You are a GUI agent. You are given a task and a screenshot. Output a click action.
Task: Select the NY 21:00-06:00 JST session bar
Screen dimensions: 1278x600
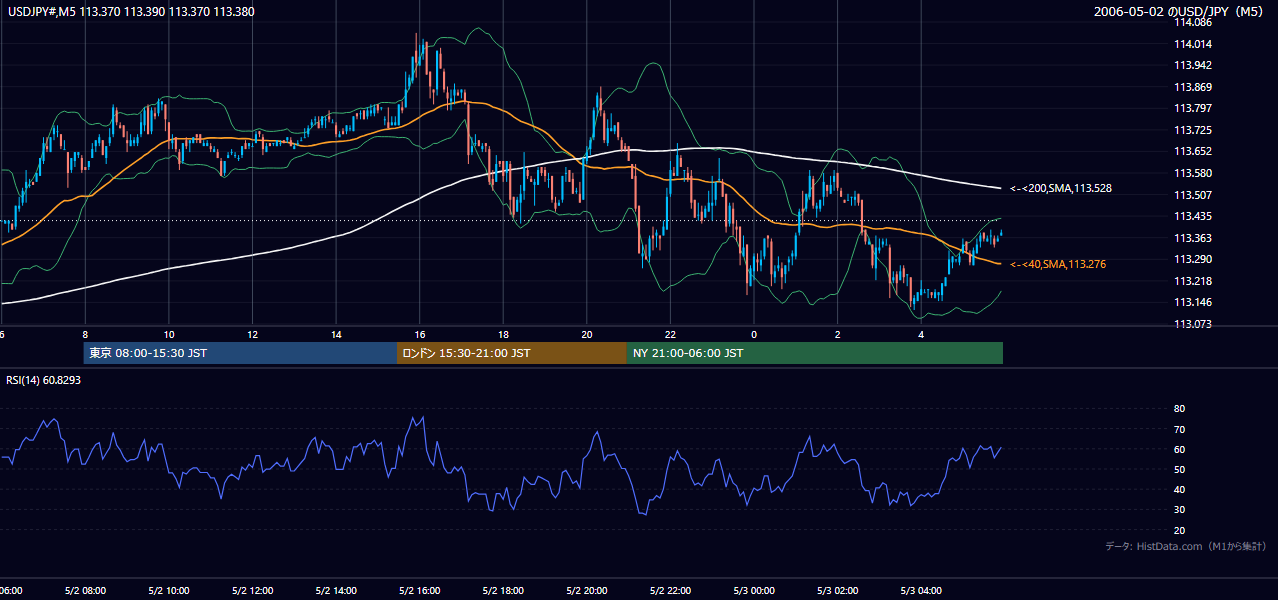815,353
